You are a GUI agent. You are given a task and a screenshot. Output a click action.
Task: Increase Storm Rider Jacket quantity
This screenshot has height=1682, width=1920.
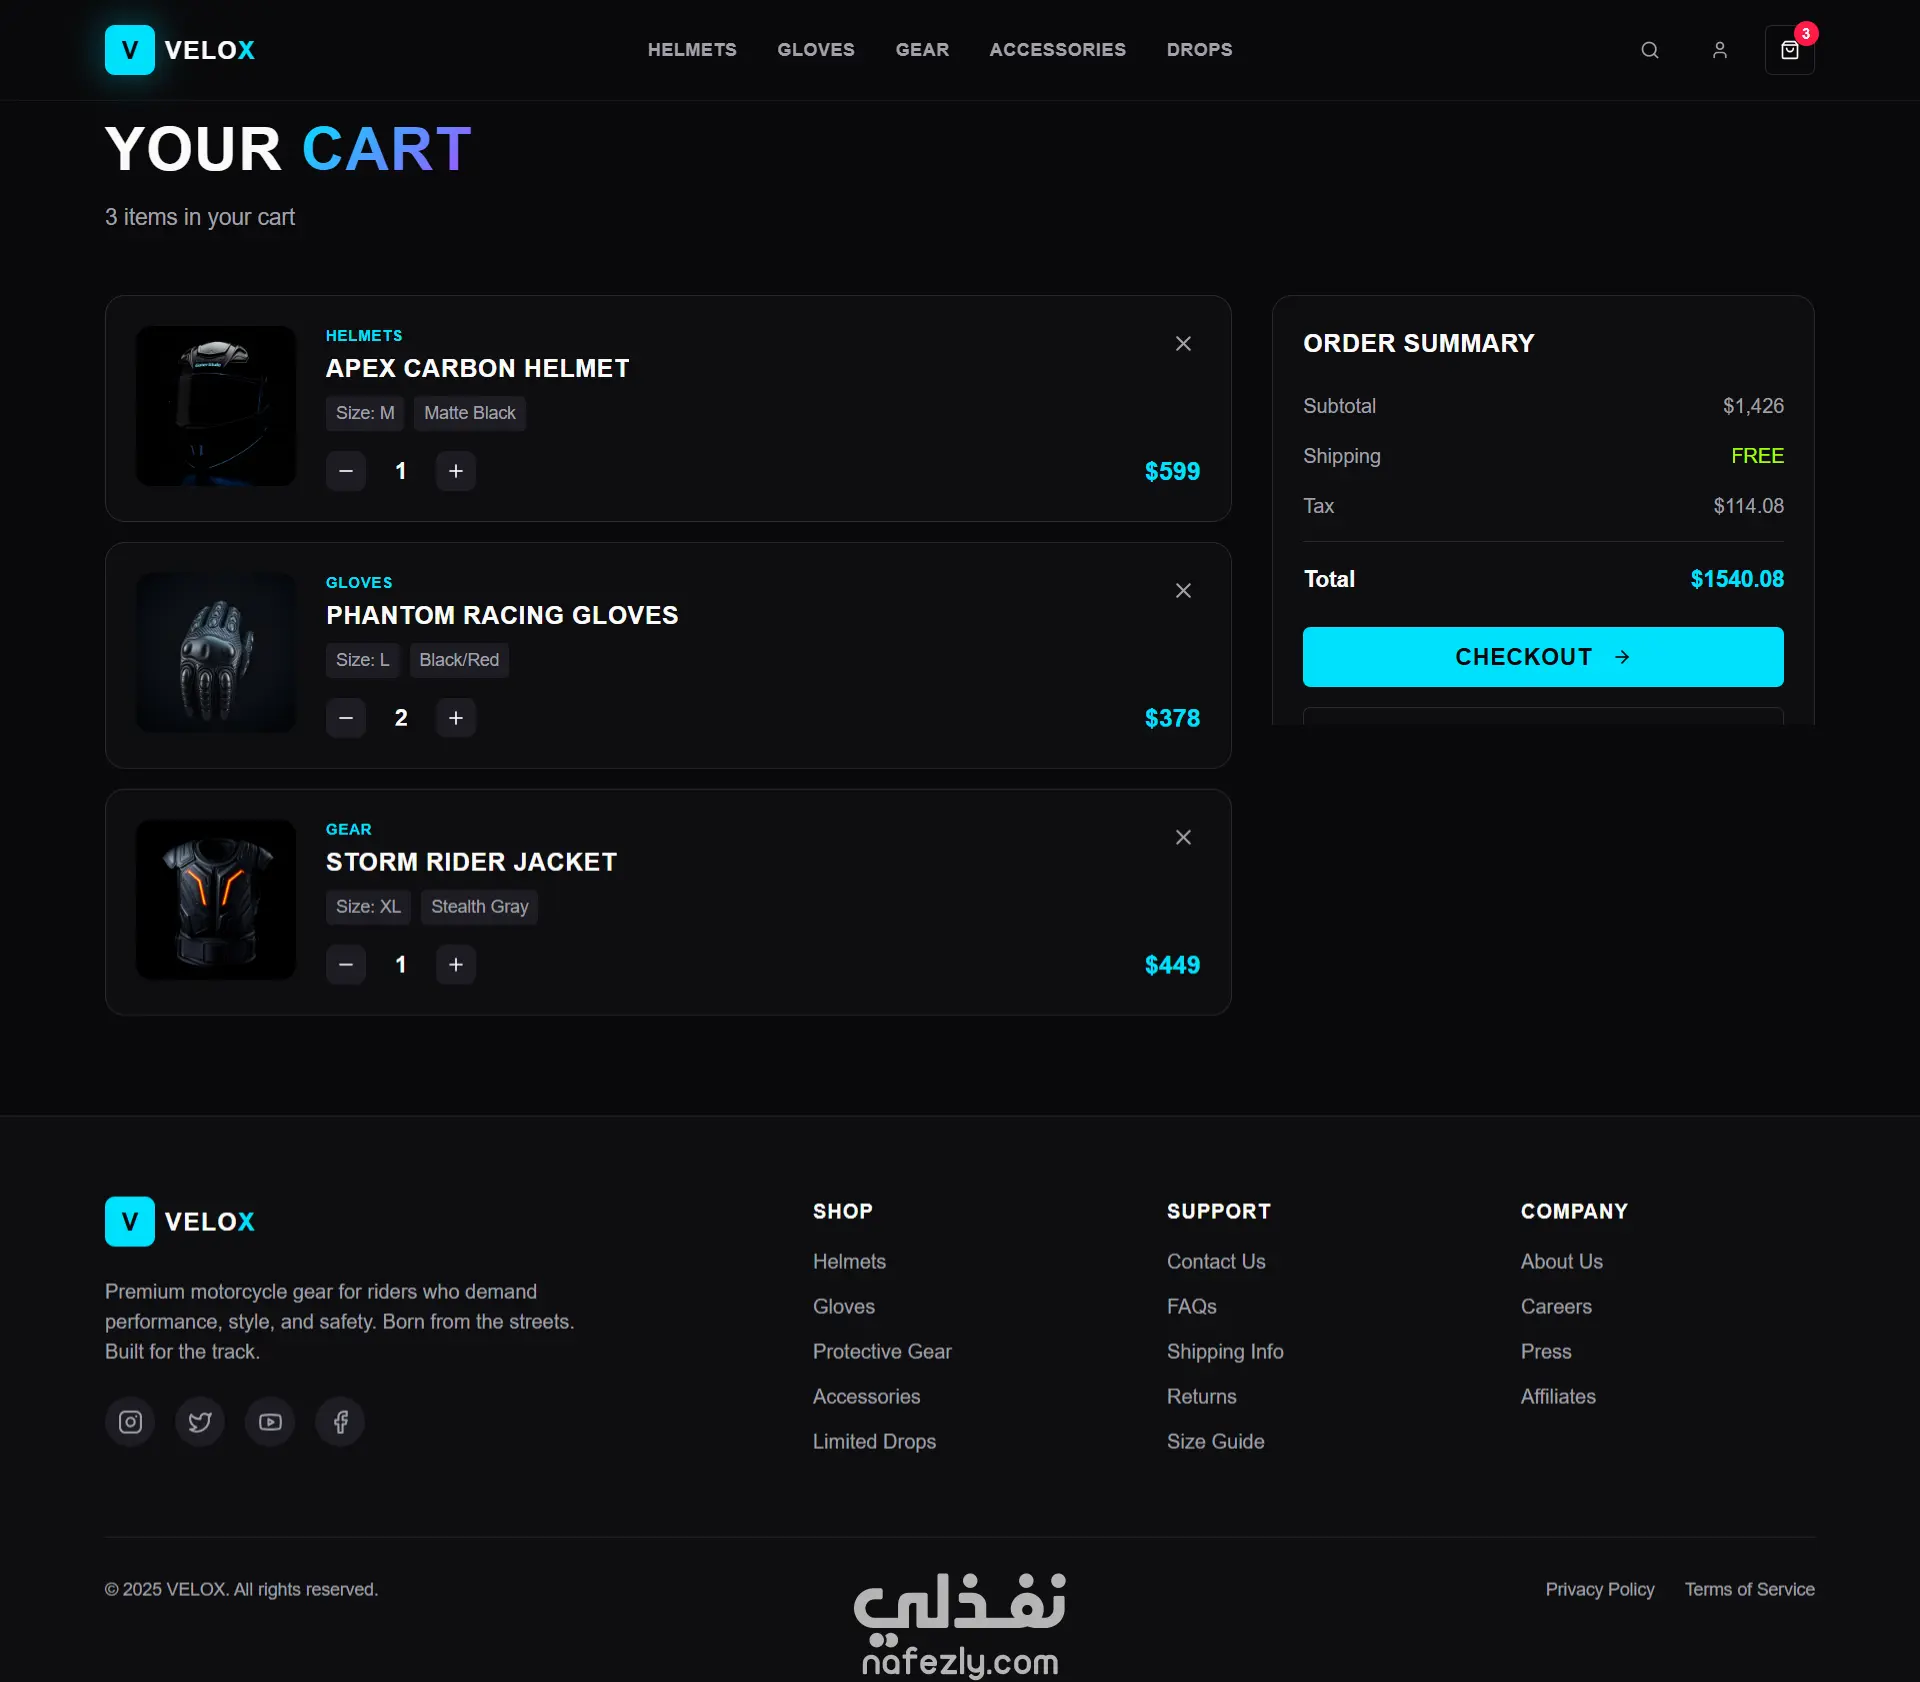pos(456,965)
